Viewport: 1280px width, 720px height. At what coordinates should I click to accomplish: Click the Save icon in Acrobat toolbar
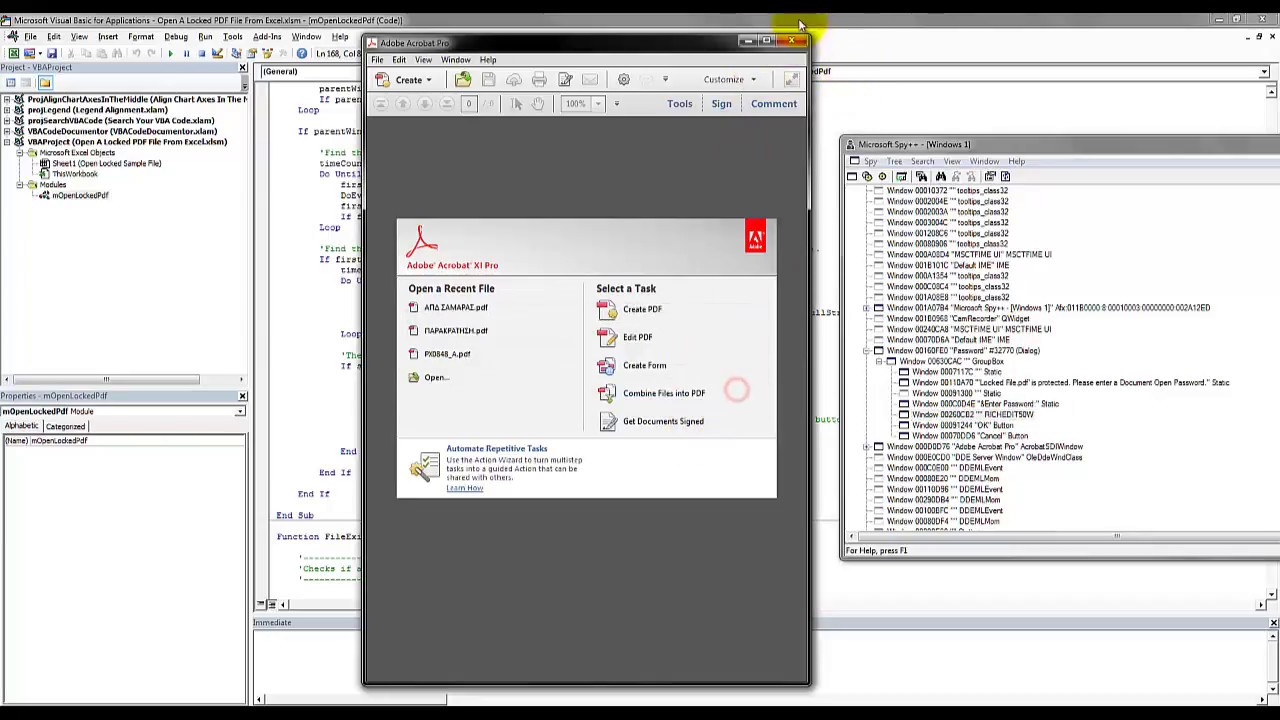click(x=488, y=79)
